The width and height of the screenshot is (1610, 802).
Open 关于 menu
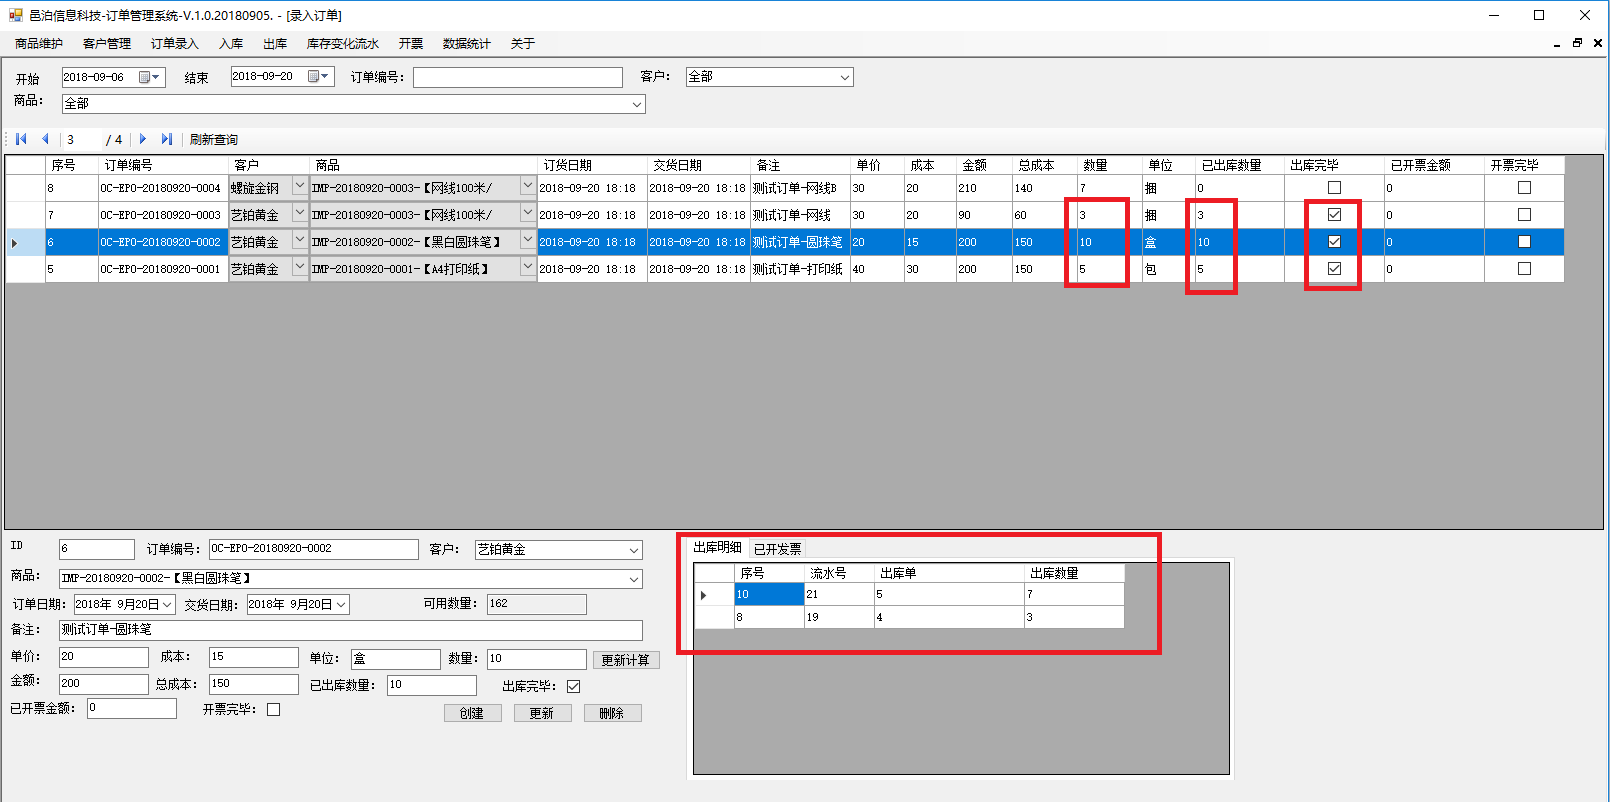(523, 43)
